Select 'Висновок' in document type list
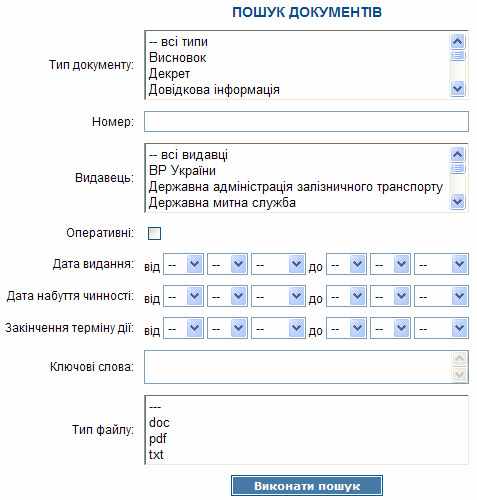The width and height of the screenshot is (477, 500). click(x=178, y=58)
